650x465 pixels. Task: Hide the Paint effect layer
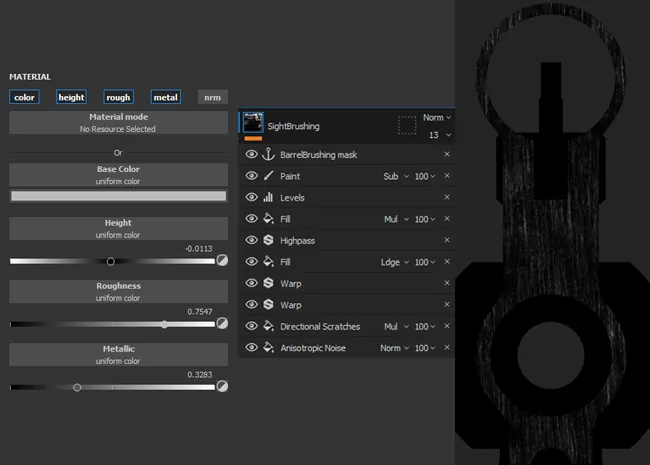(251, 176)
